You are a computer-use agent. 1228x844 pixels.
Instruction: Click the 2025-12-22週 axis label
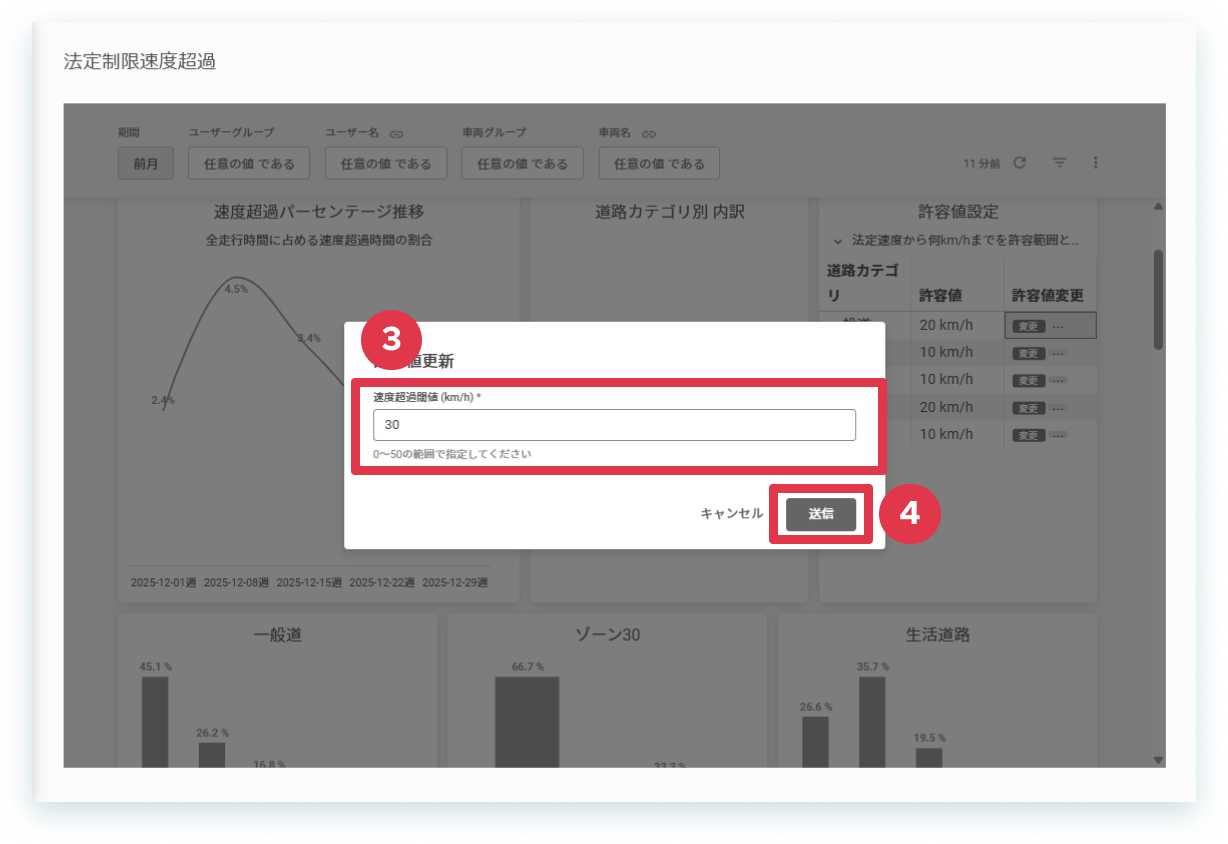[x=382, y=582]
